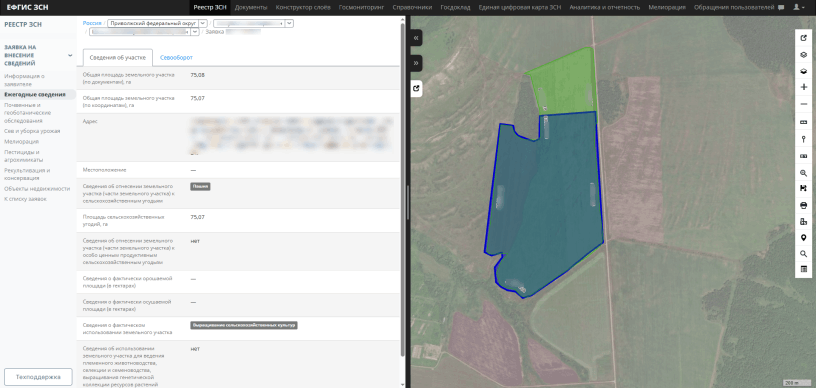The width and height of the screenshot is (816, 388).
Task: Open the map search magnifier tool
Action: (x=804, y=253)
